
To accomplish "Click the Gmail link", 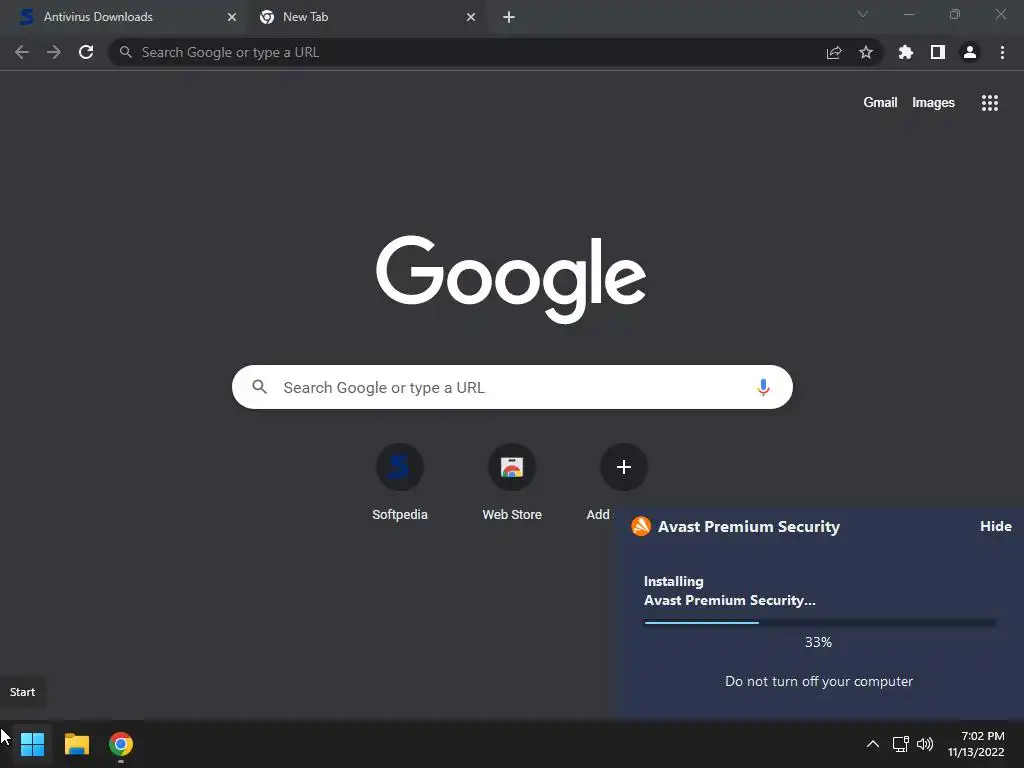I will (x=880, y=103).
